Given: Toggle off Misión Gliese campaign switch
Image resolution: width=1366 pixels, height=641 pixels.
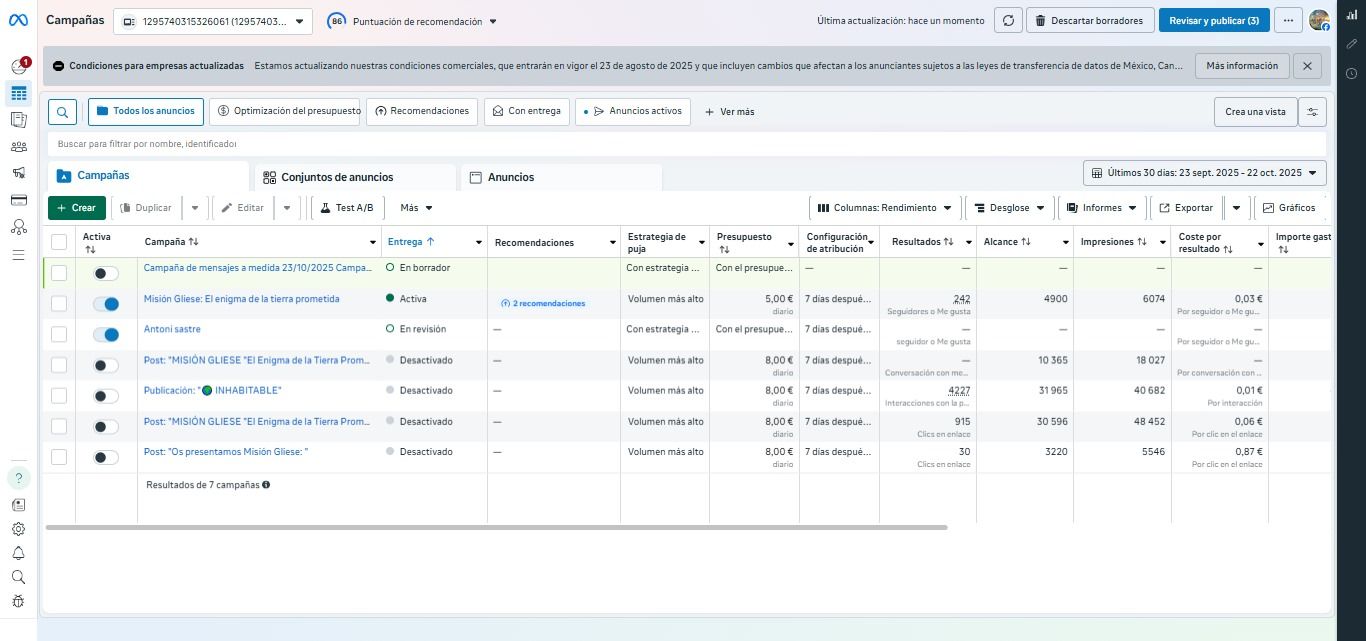Looking at the screenshot, I should click(105, 304).
